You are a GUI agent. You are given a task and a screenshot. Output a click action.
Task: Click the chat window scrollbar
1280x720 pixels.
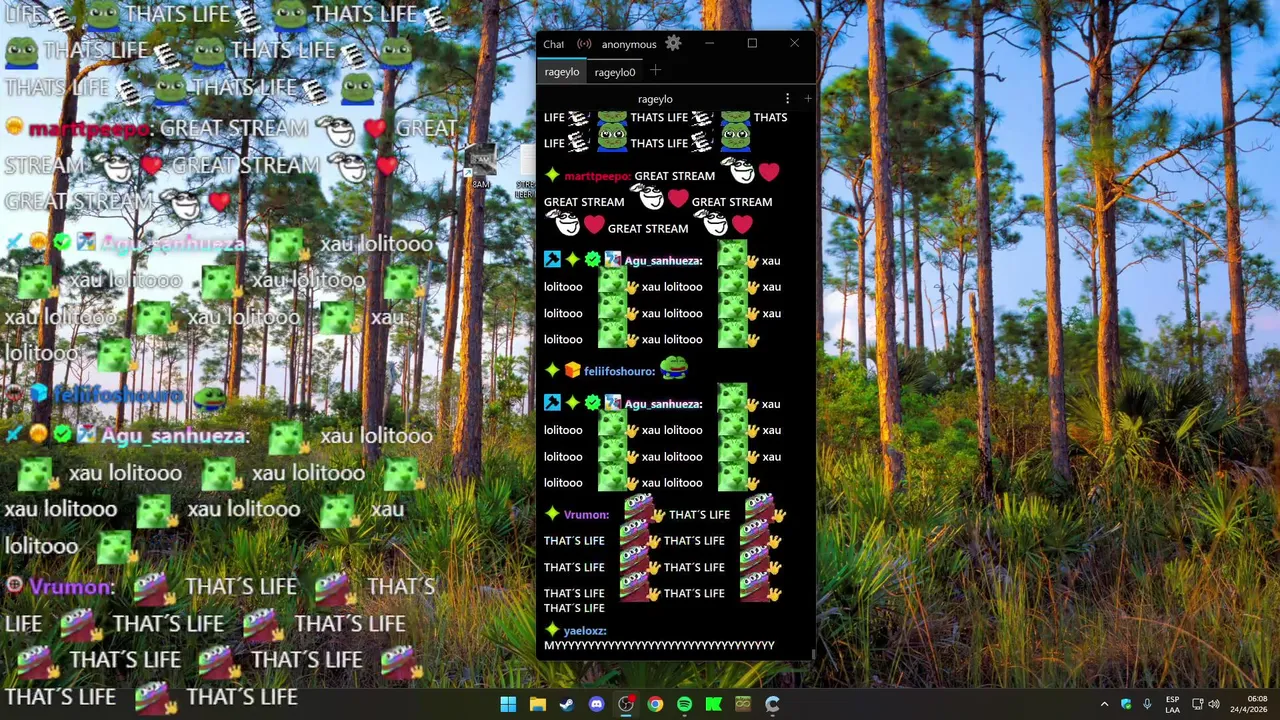pos(813,655)
